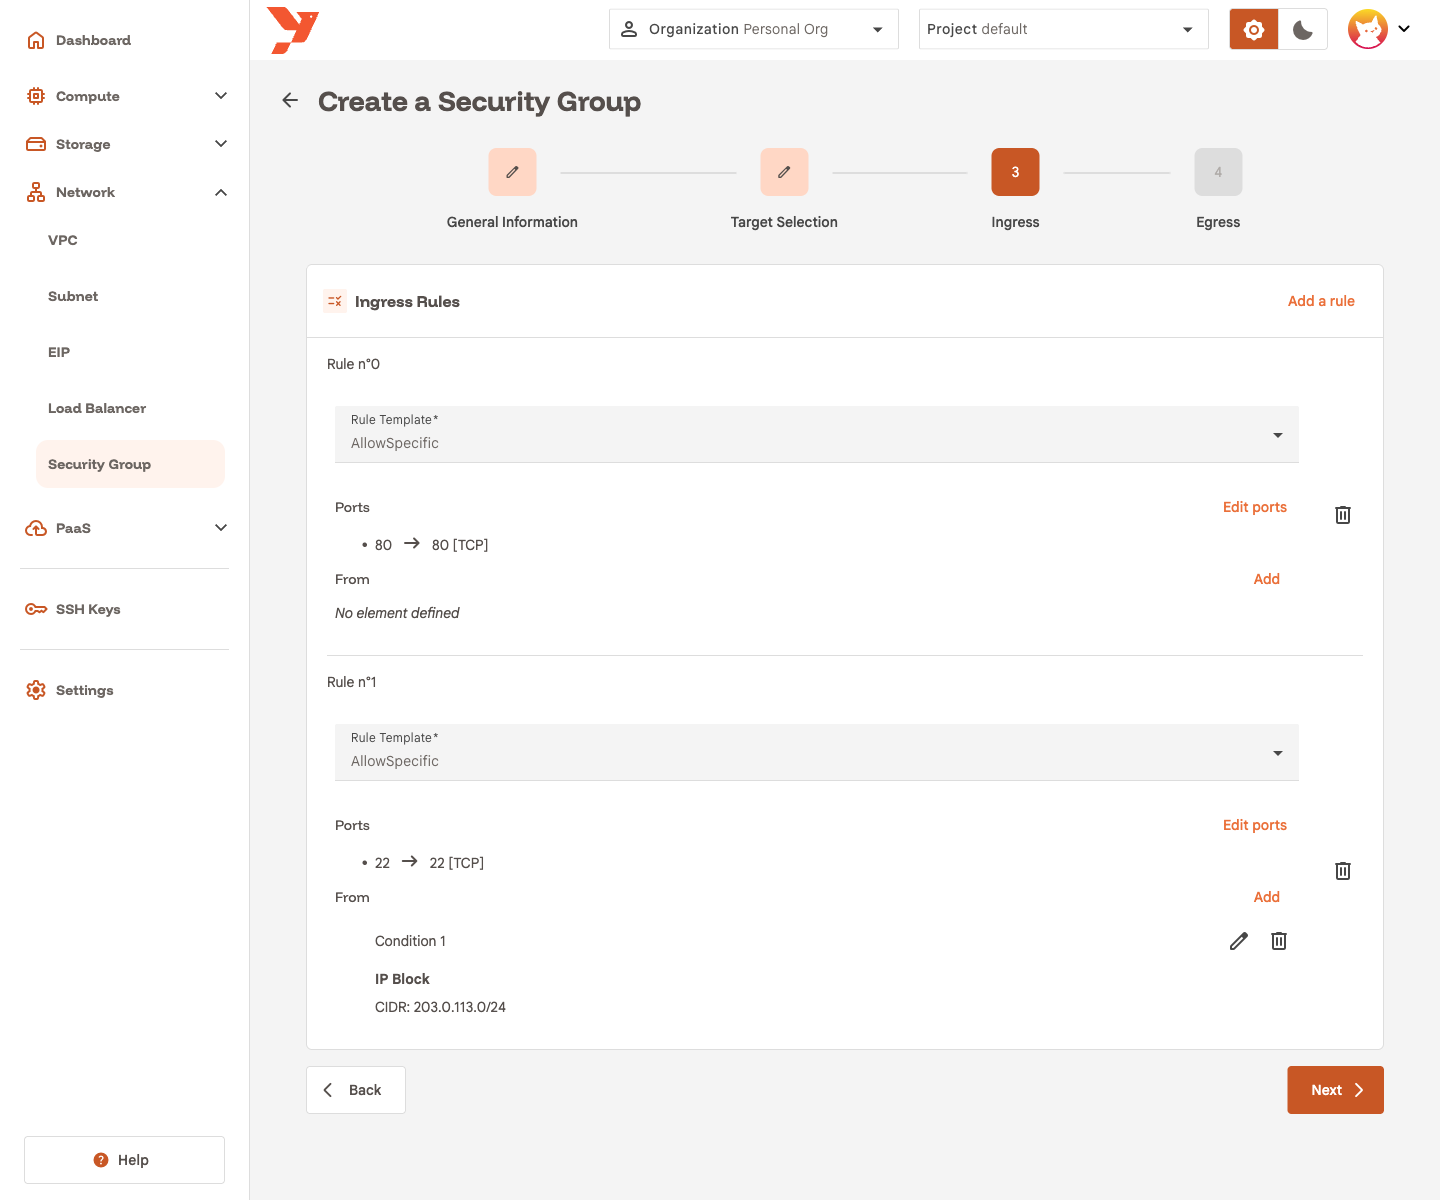Select Security Group in the sidebar
The height and width of the screenshot is (1200, 1440).
[130, 464]
